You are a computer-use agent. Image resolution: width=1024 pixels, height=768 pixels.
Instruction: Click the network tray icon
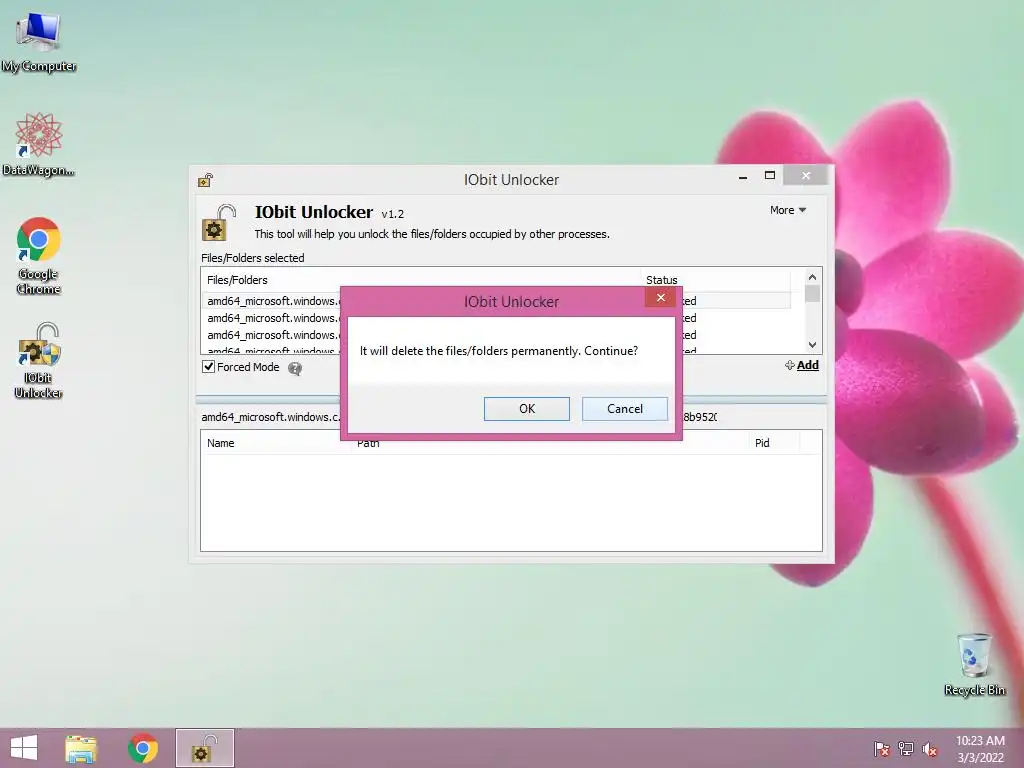coord(906,749)
